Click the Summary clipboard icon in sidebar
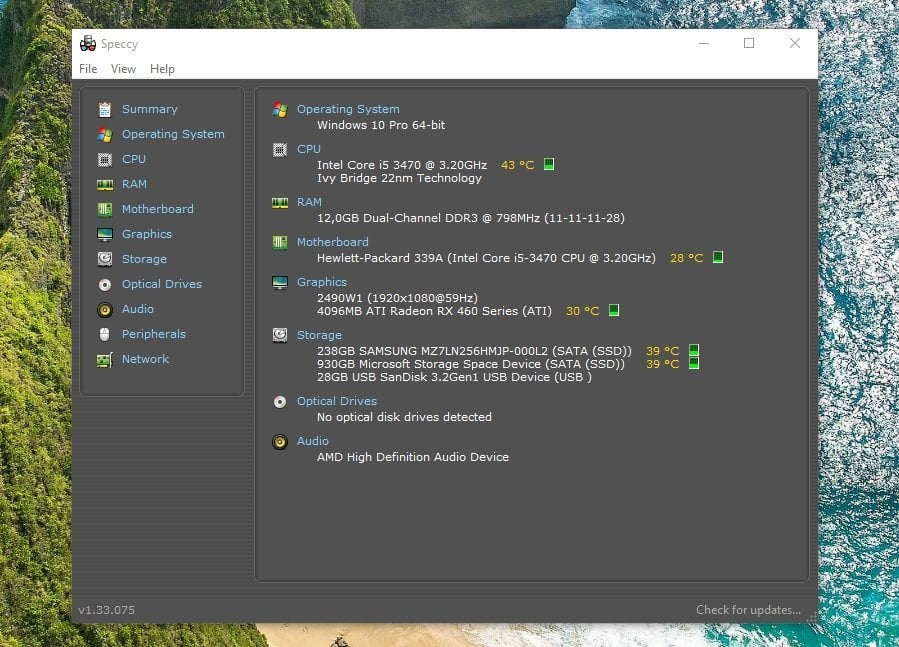899x647 pixels. [104, 109]
